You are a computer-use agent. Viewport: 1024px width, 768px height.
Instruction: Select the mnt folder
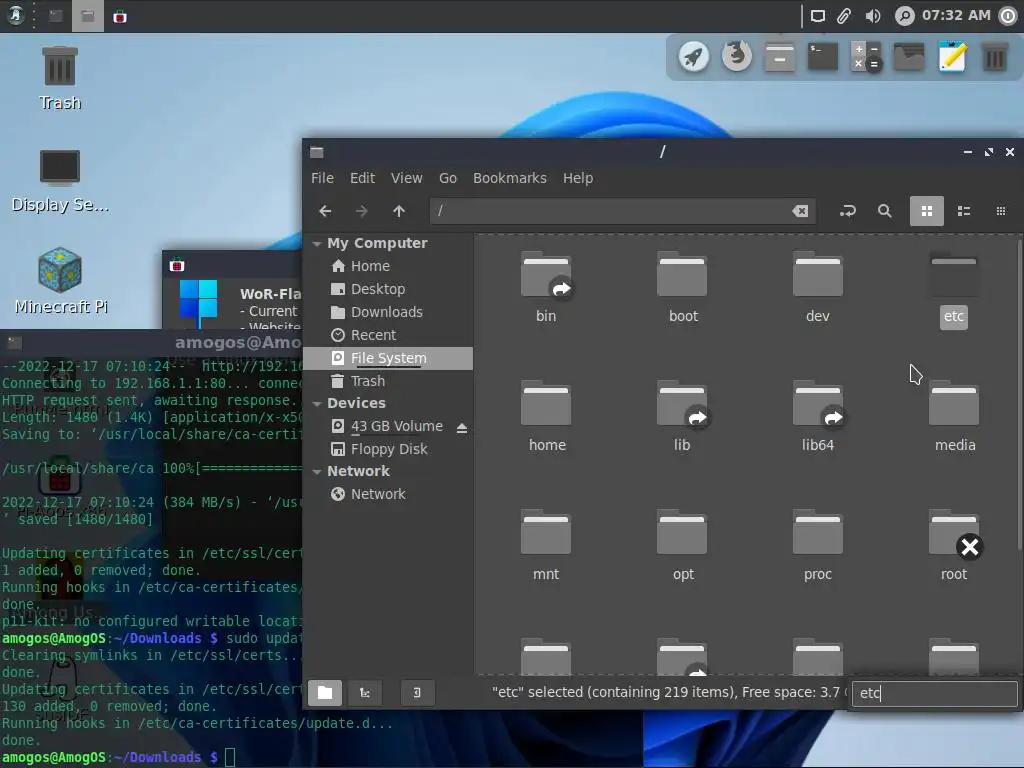546,546
